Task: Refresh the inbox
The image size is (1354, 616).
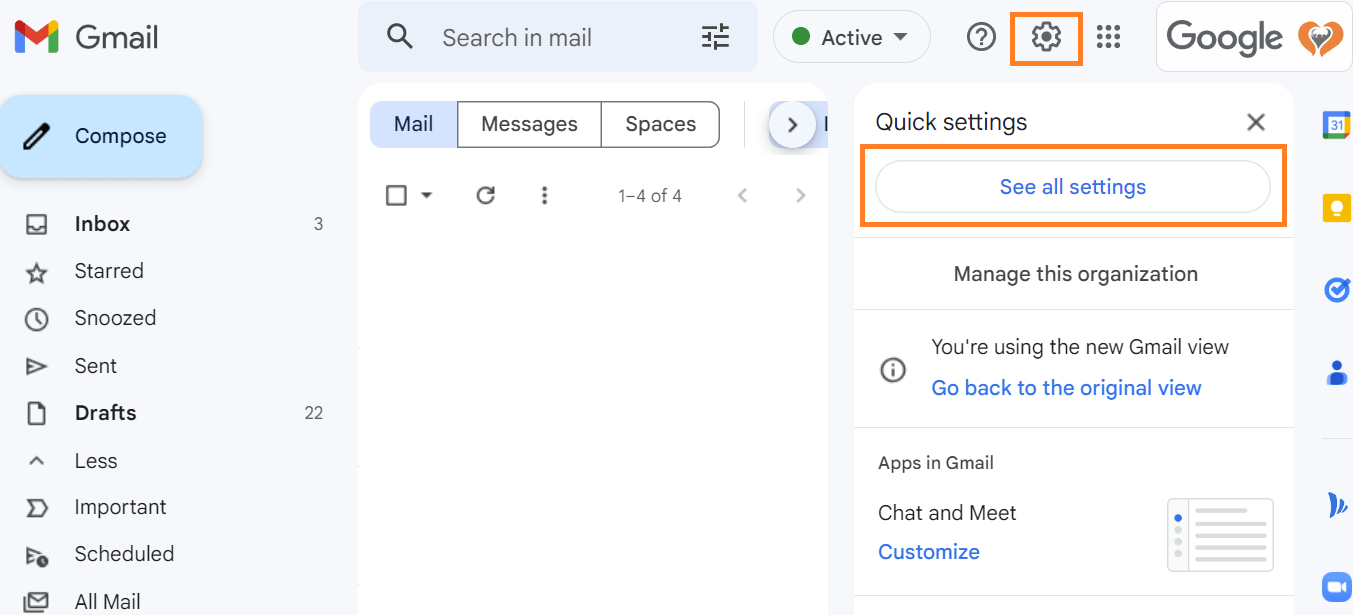Action: click(485, 195)
